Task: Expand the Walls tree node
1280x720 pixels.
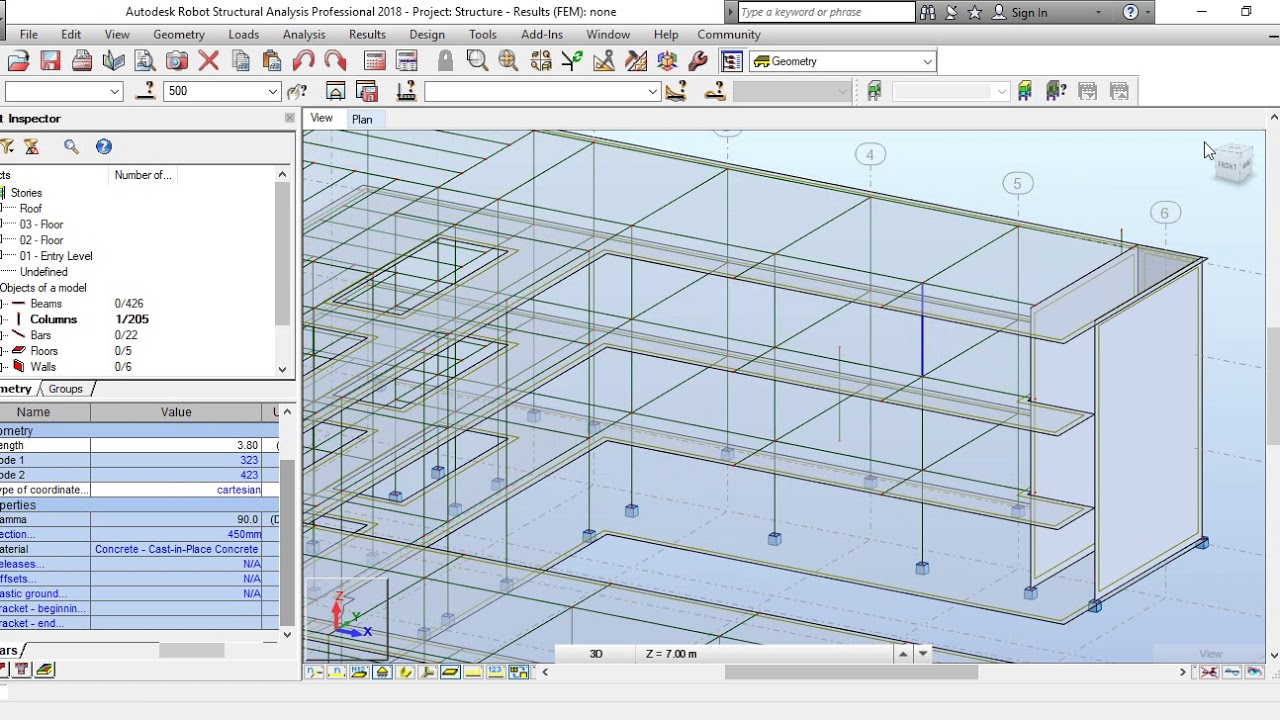Action: point(2,367)
